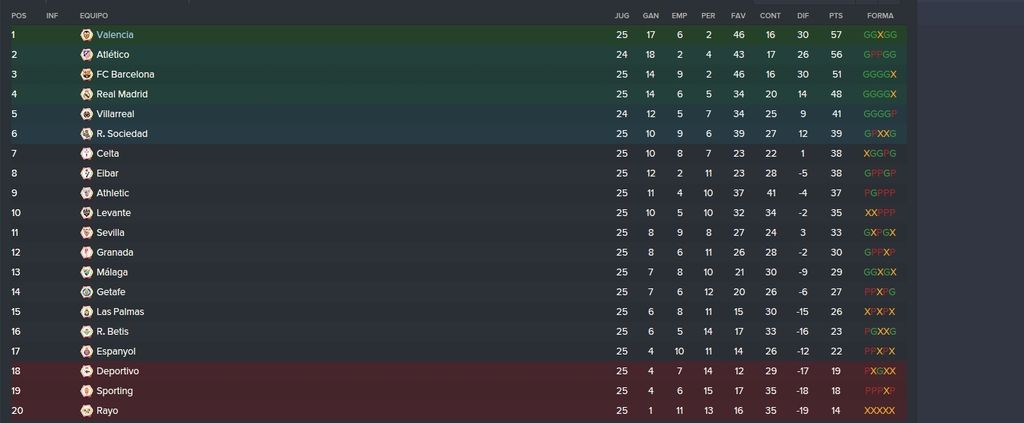Screen dimensions: 1024x423
Task: Select the Espanyol table row
Action: point(458,351)
